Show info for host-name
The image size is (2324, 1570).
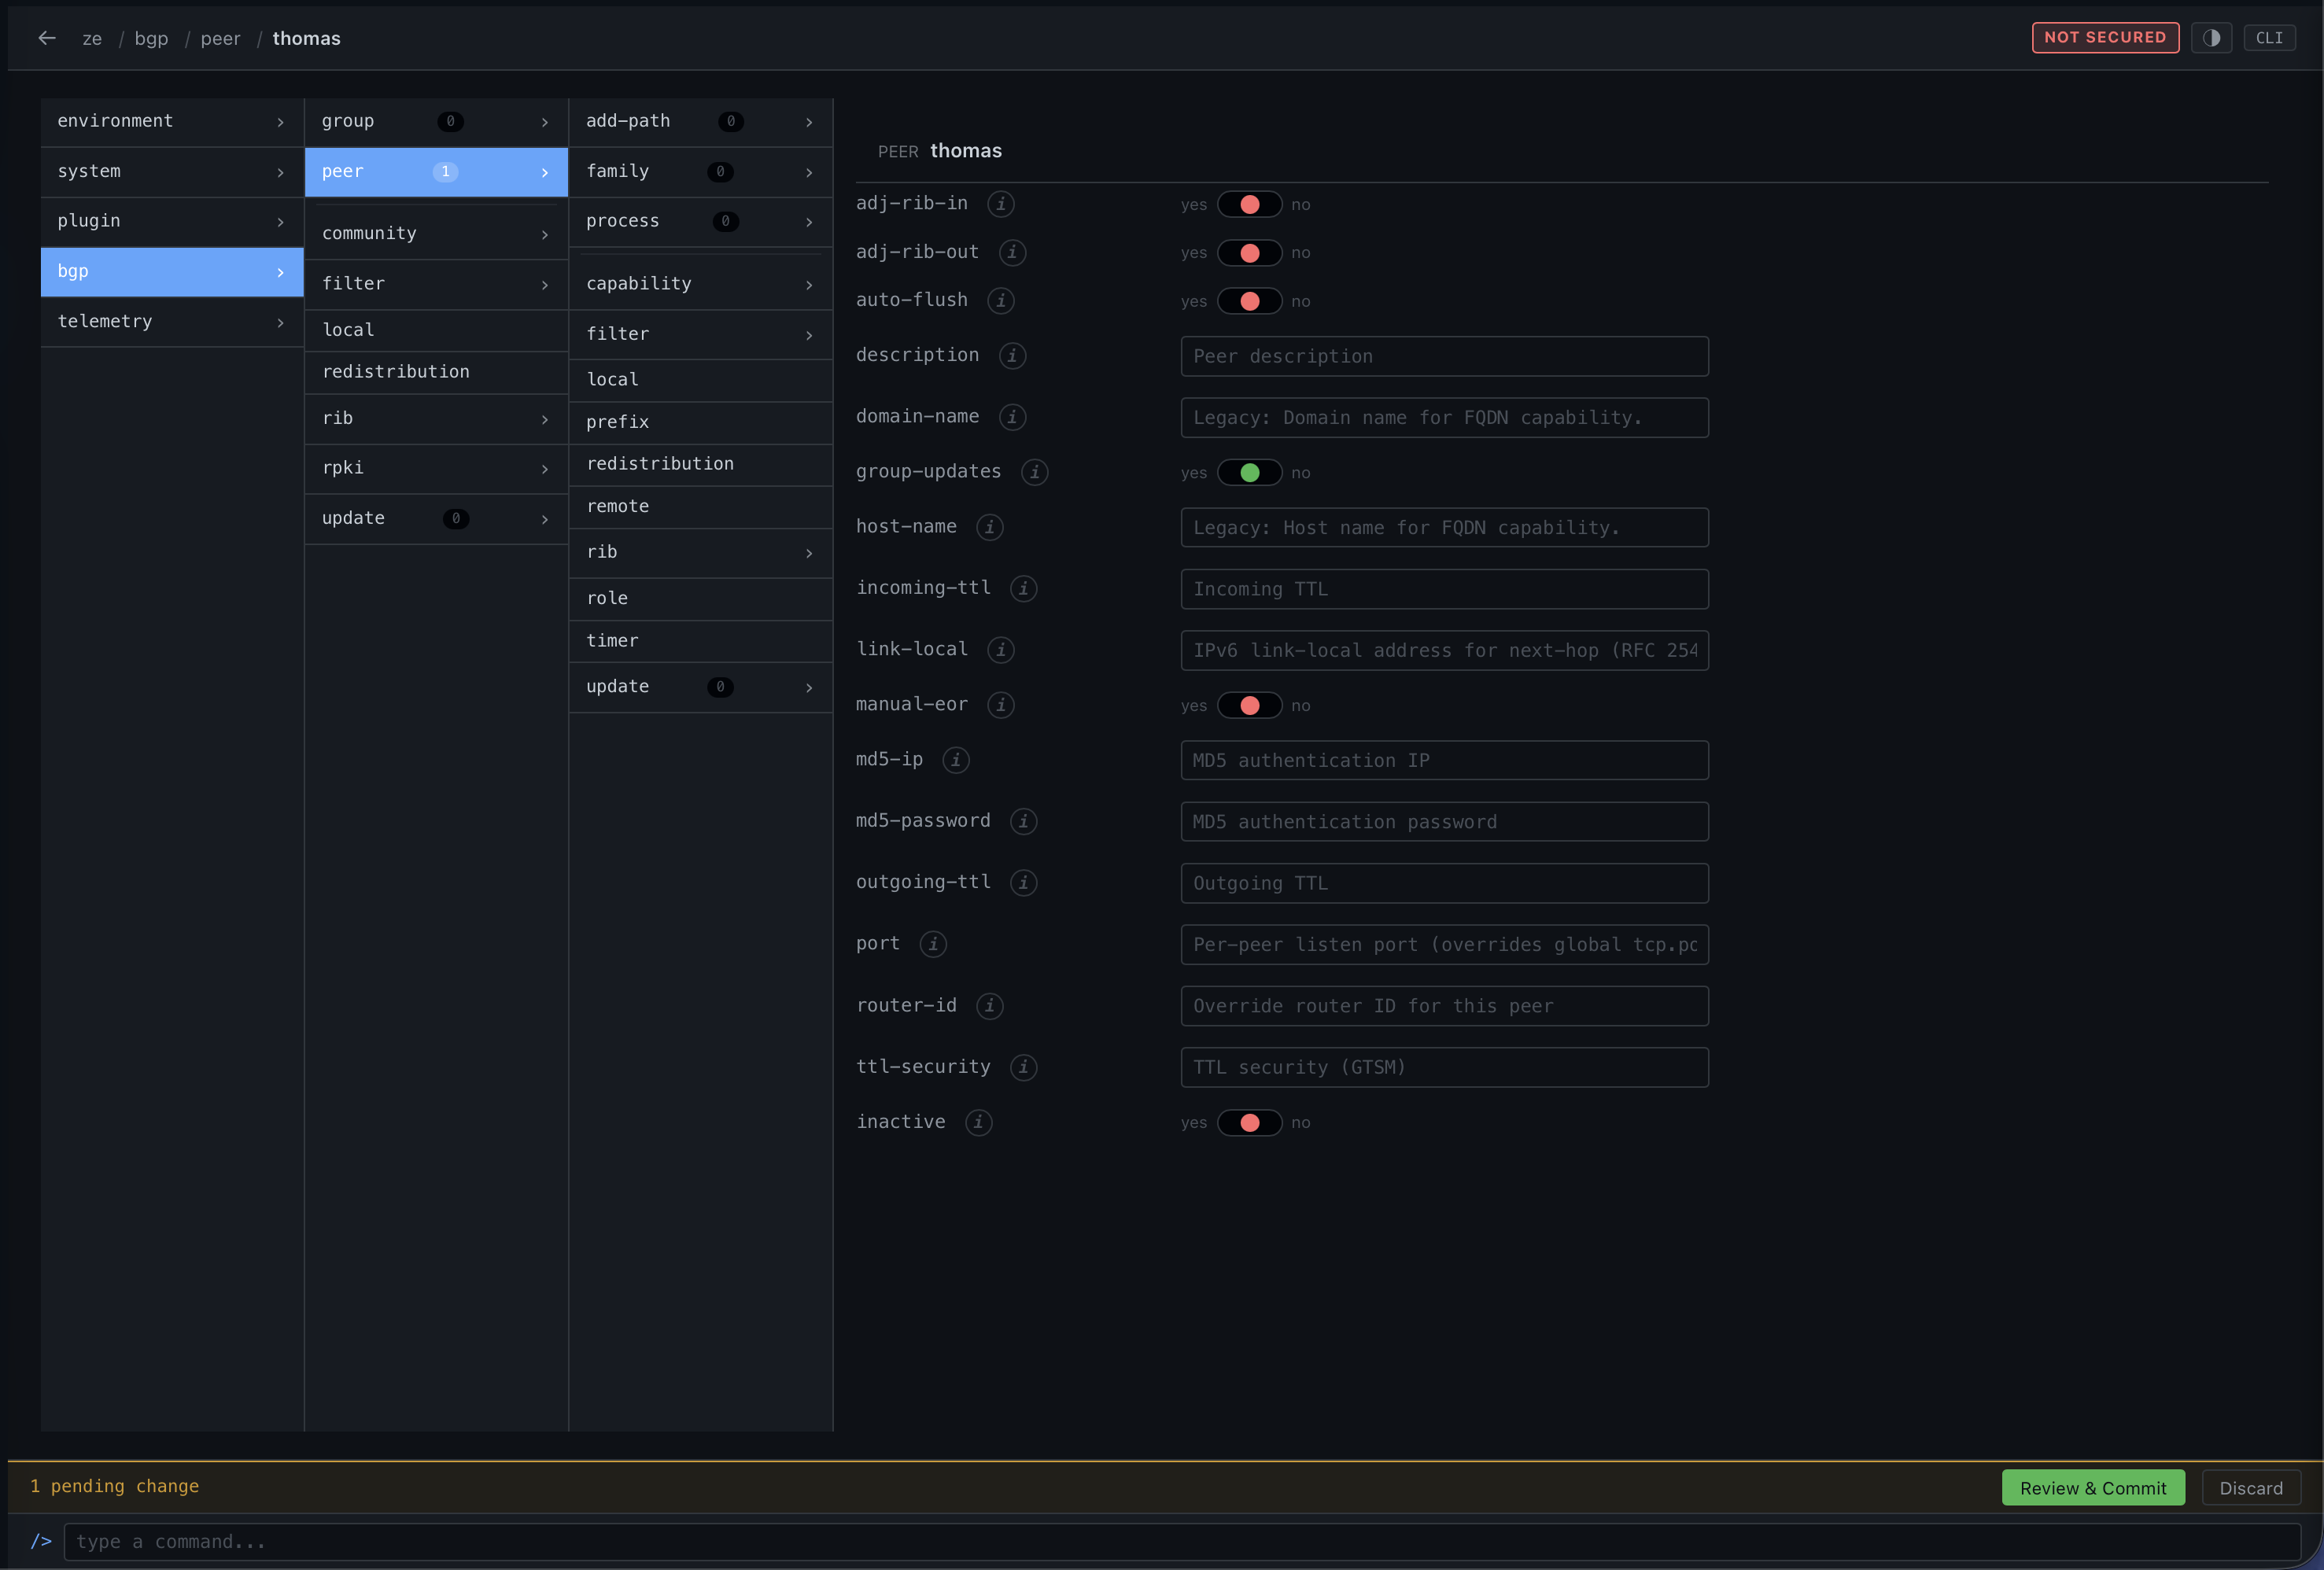tap(989, 526)
